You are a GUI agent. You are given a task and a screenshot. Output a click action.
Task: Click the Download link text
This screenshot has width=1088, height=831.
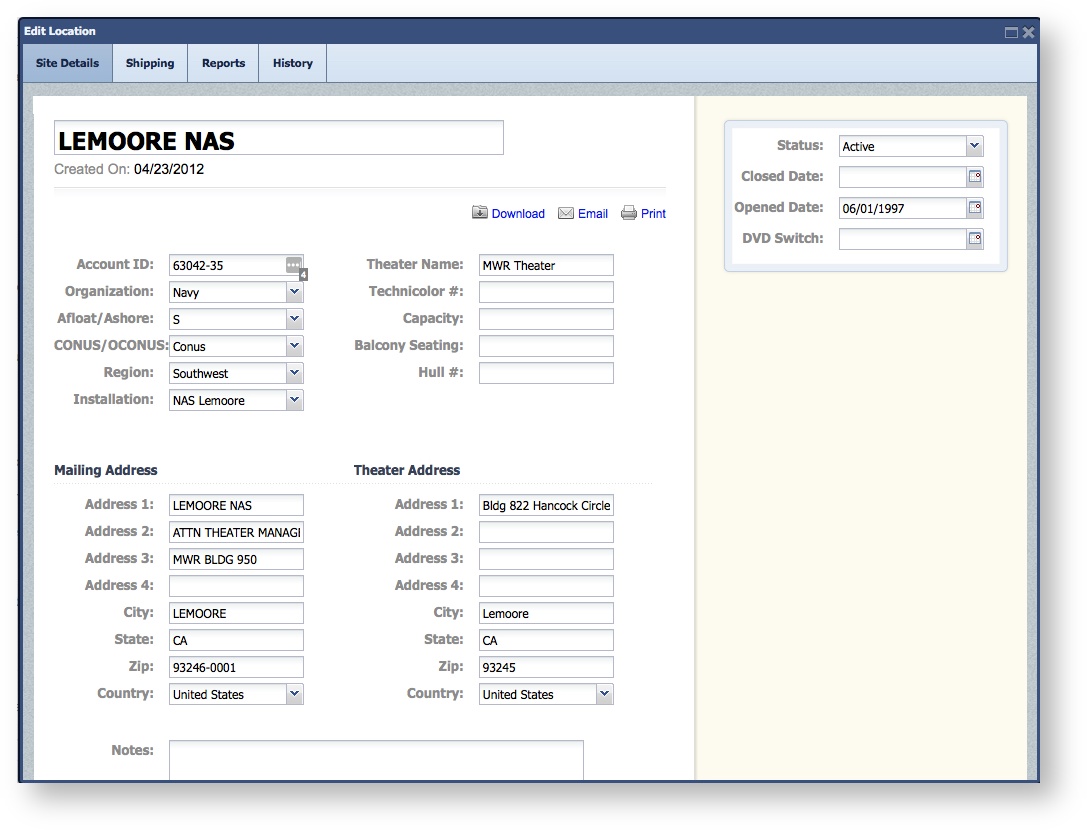tap(518, 214)
